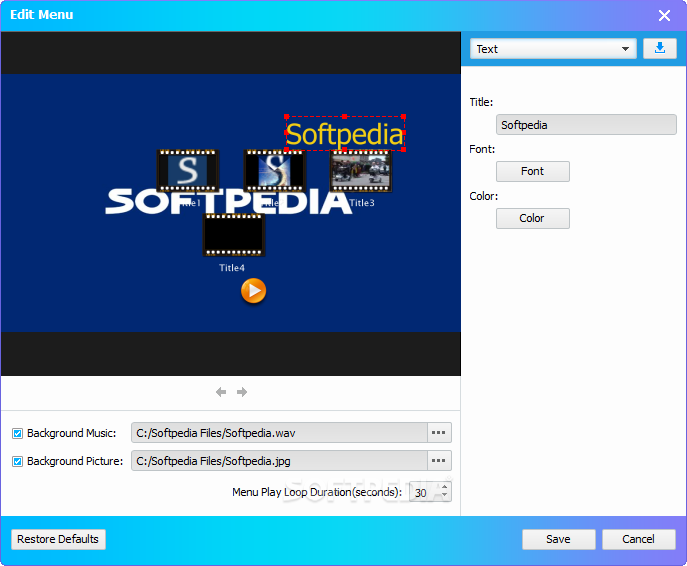This screenshot has width=687, height=566.
Task: Click the Background Music path field
Action: click(279, 432)
